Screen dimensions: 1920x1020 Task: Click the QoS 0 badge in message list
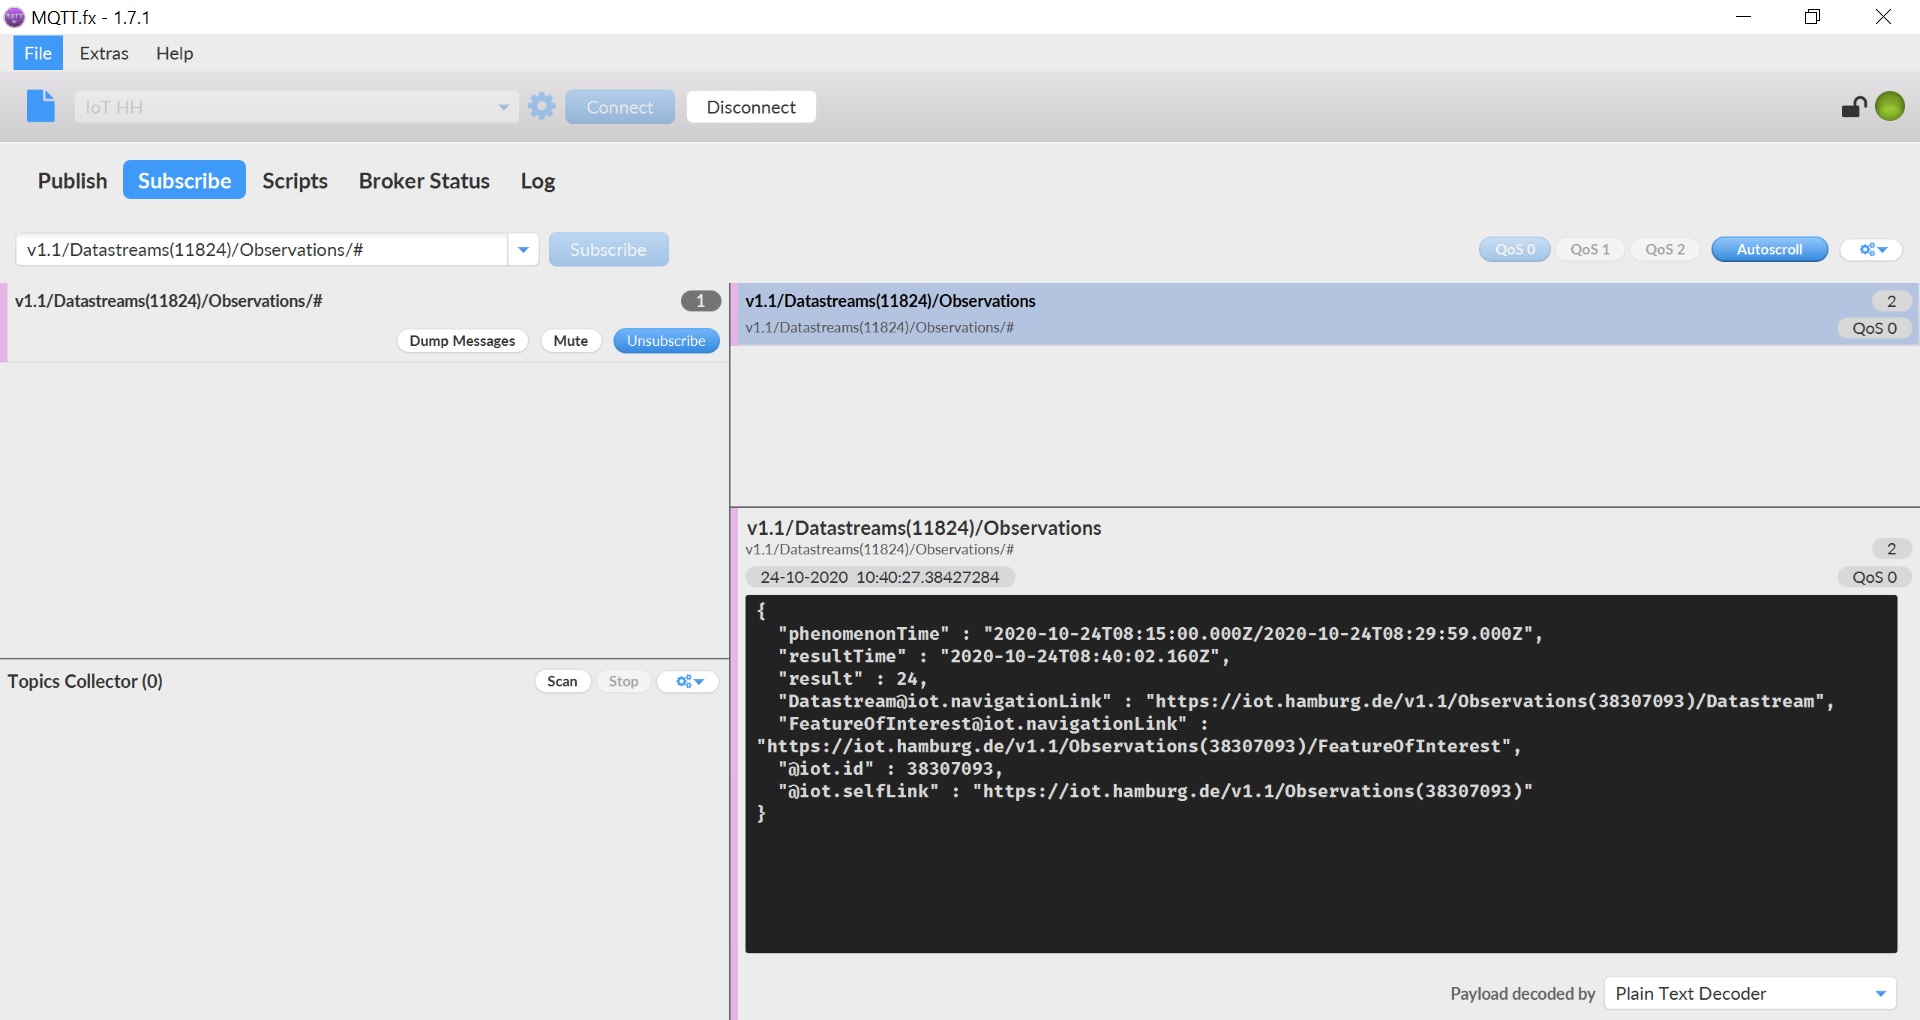click(x=1874, y=328)
